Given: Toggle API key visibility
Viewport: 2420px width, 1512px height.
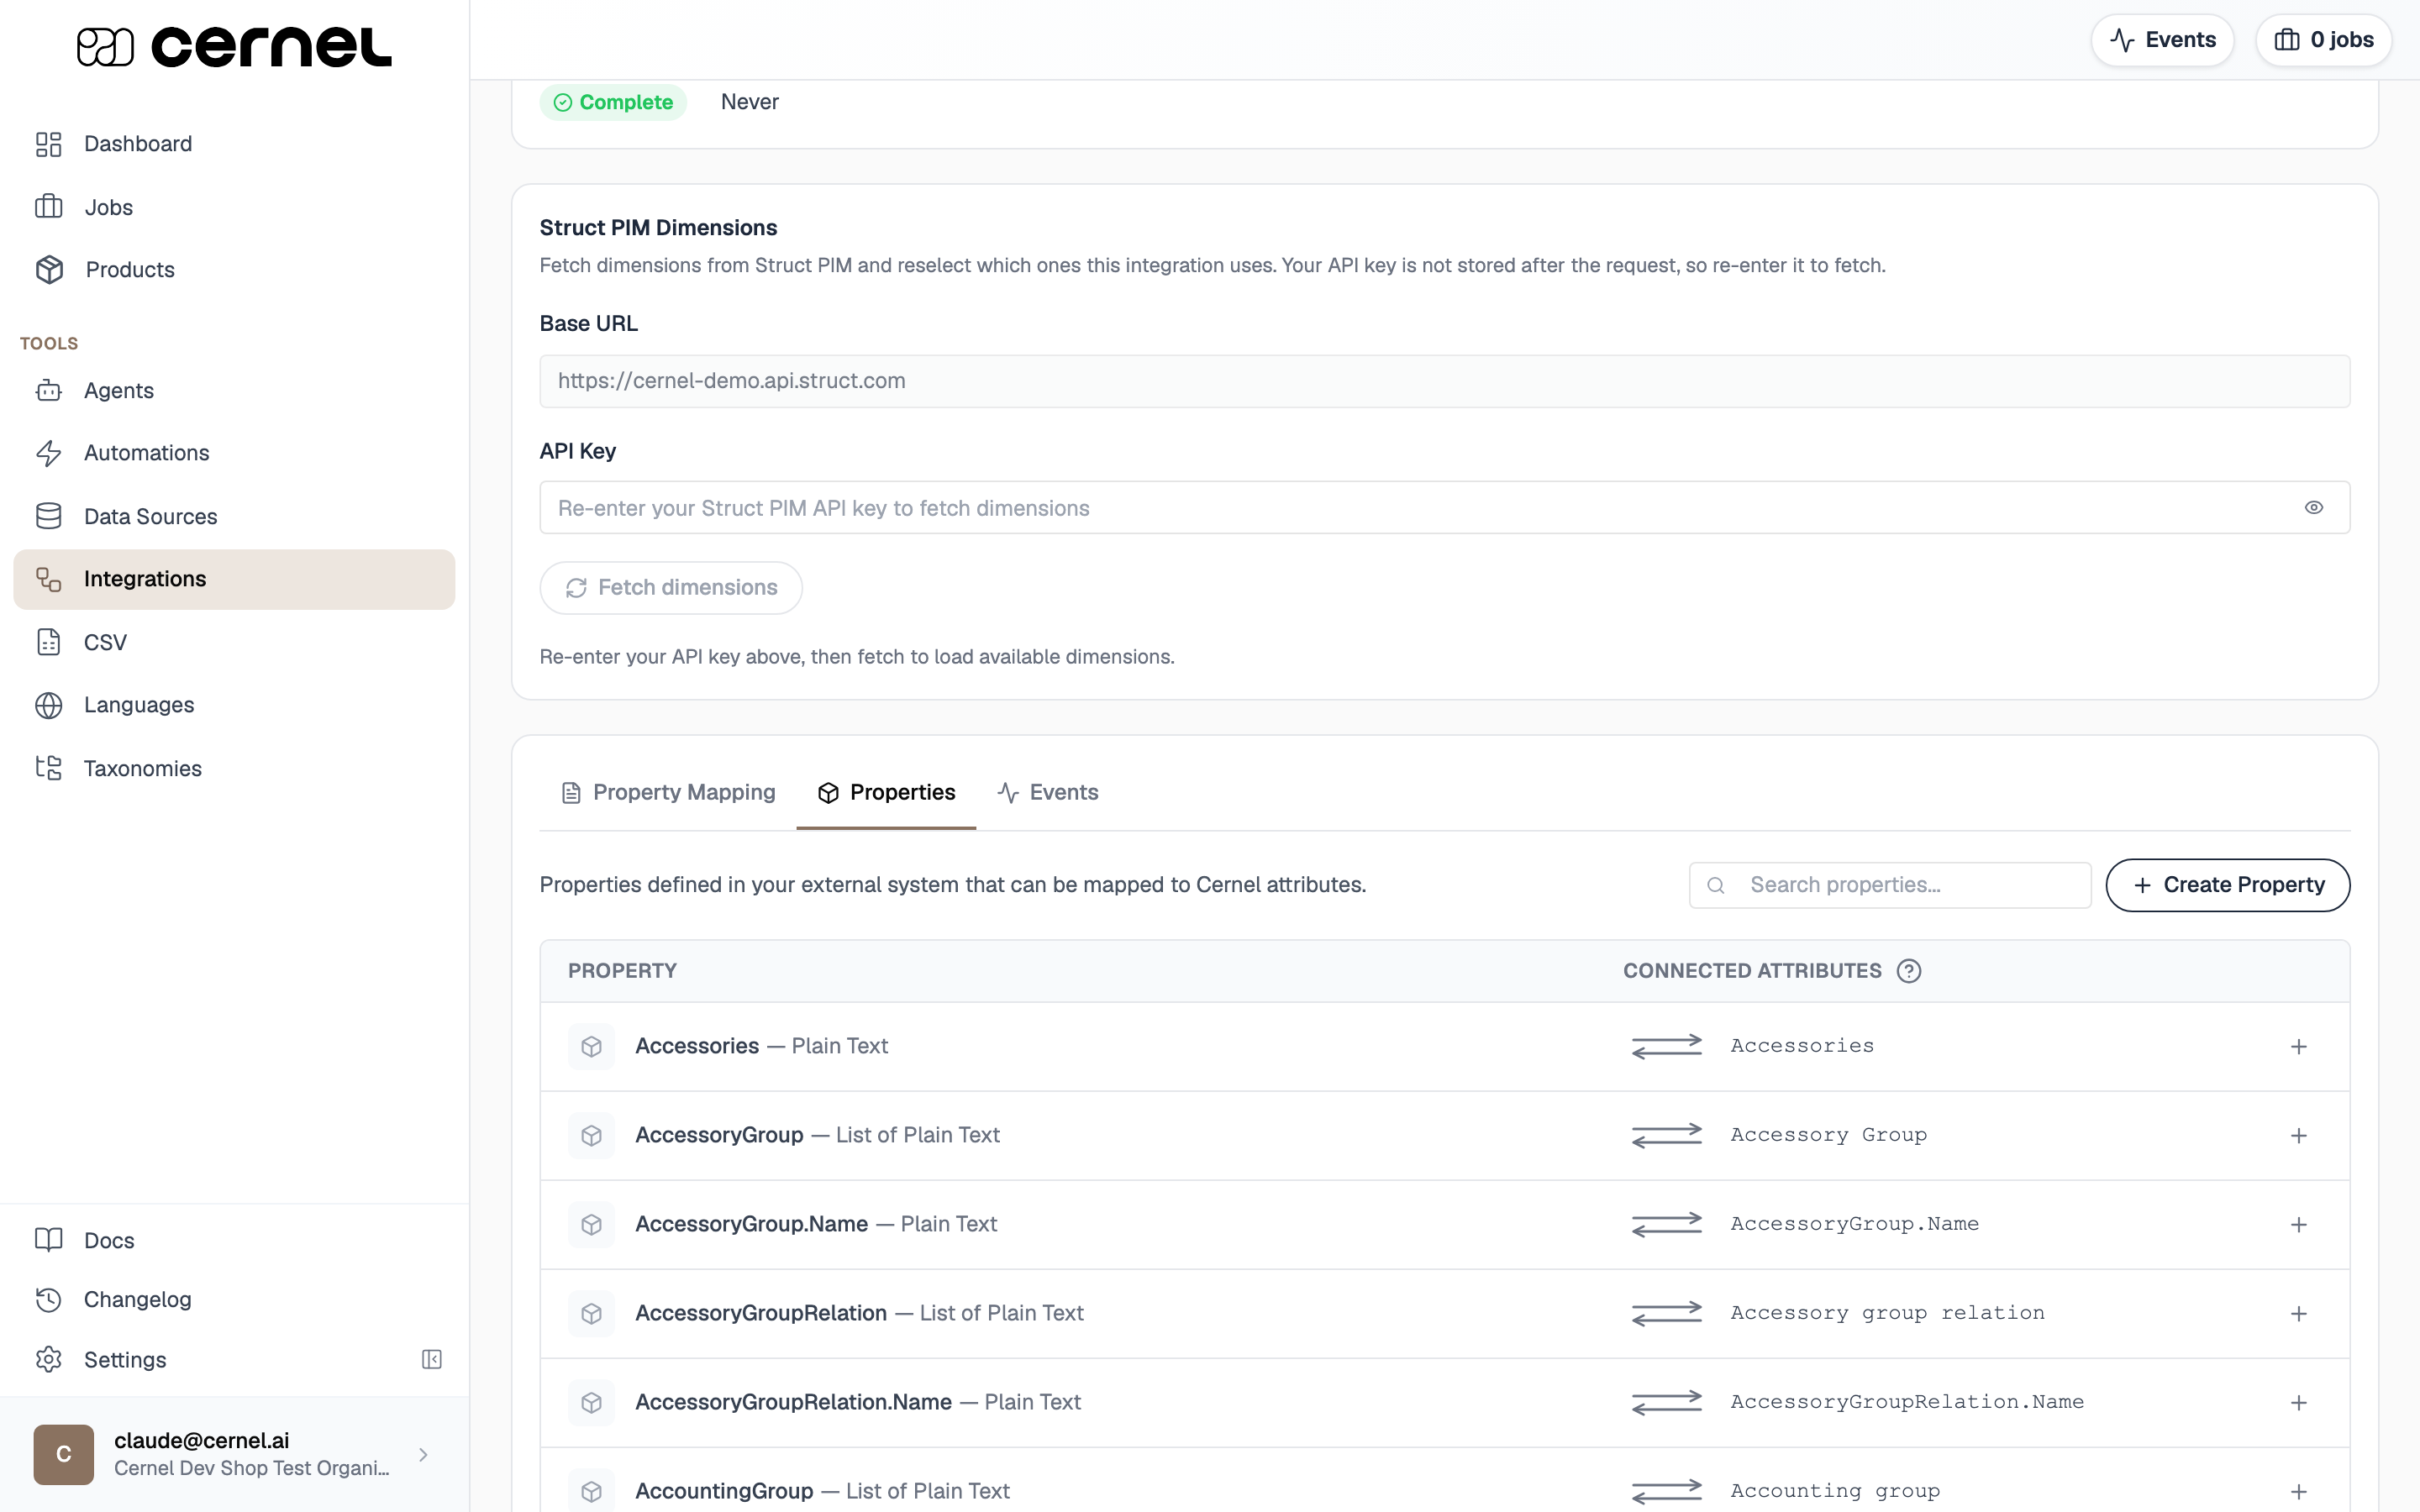Looking at the screenshot, I should tap(2313, 508).
